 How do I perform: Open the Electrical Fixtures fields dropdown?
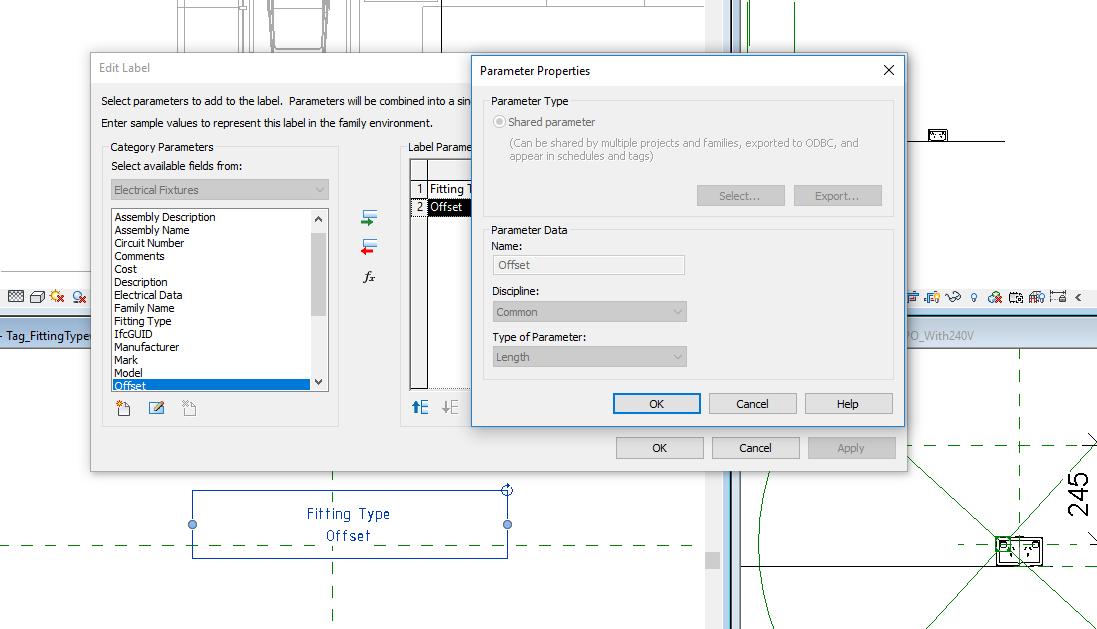pos(220,190)
